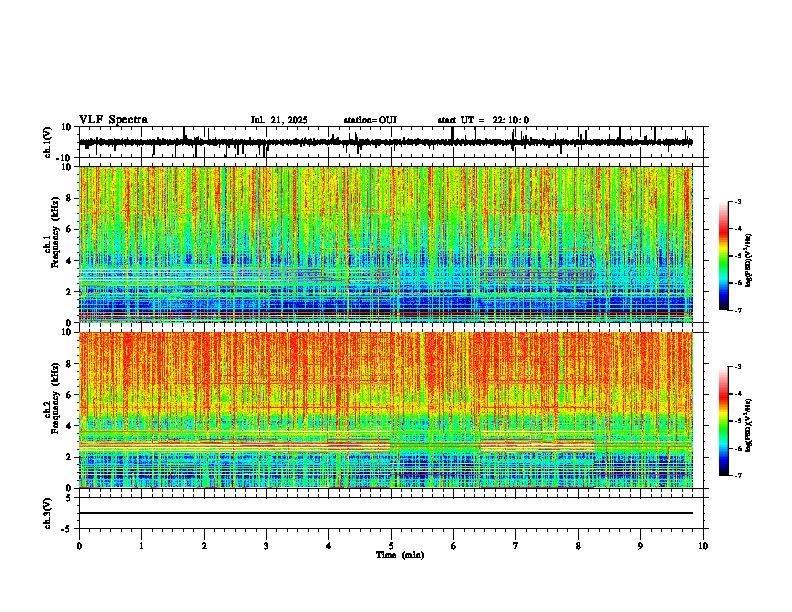Click the "-3" tick on ch.1 colorbar
This screenshot has width=792, height=612.
[x=738, y=201]
